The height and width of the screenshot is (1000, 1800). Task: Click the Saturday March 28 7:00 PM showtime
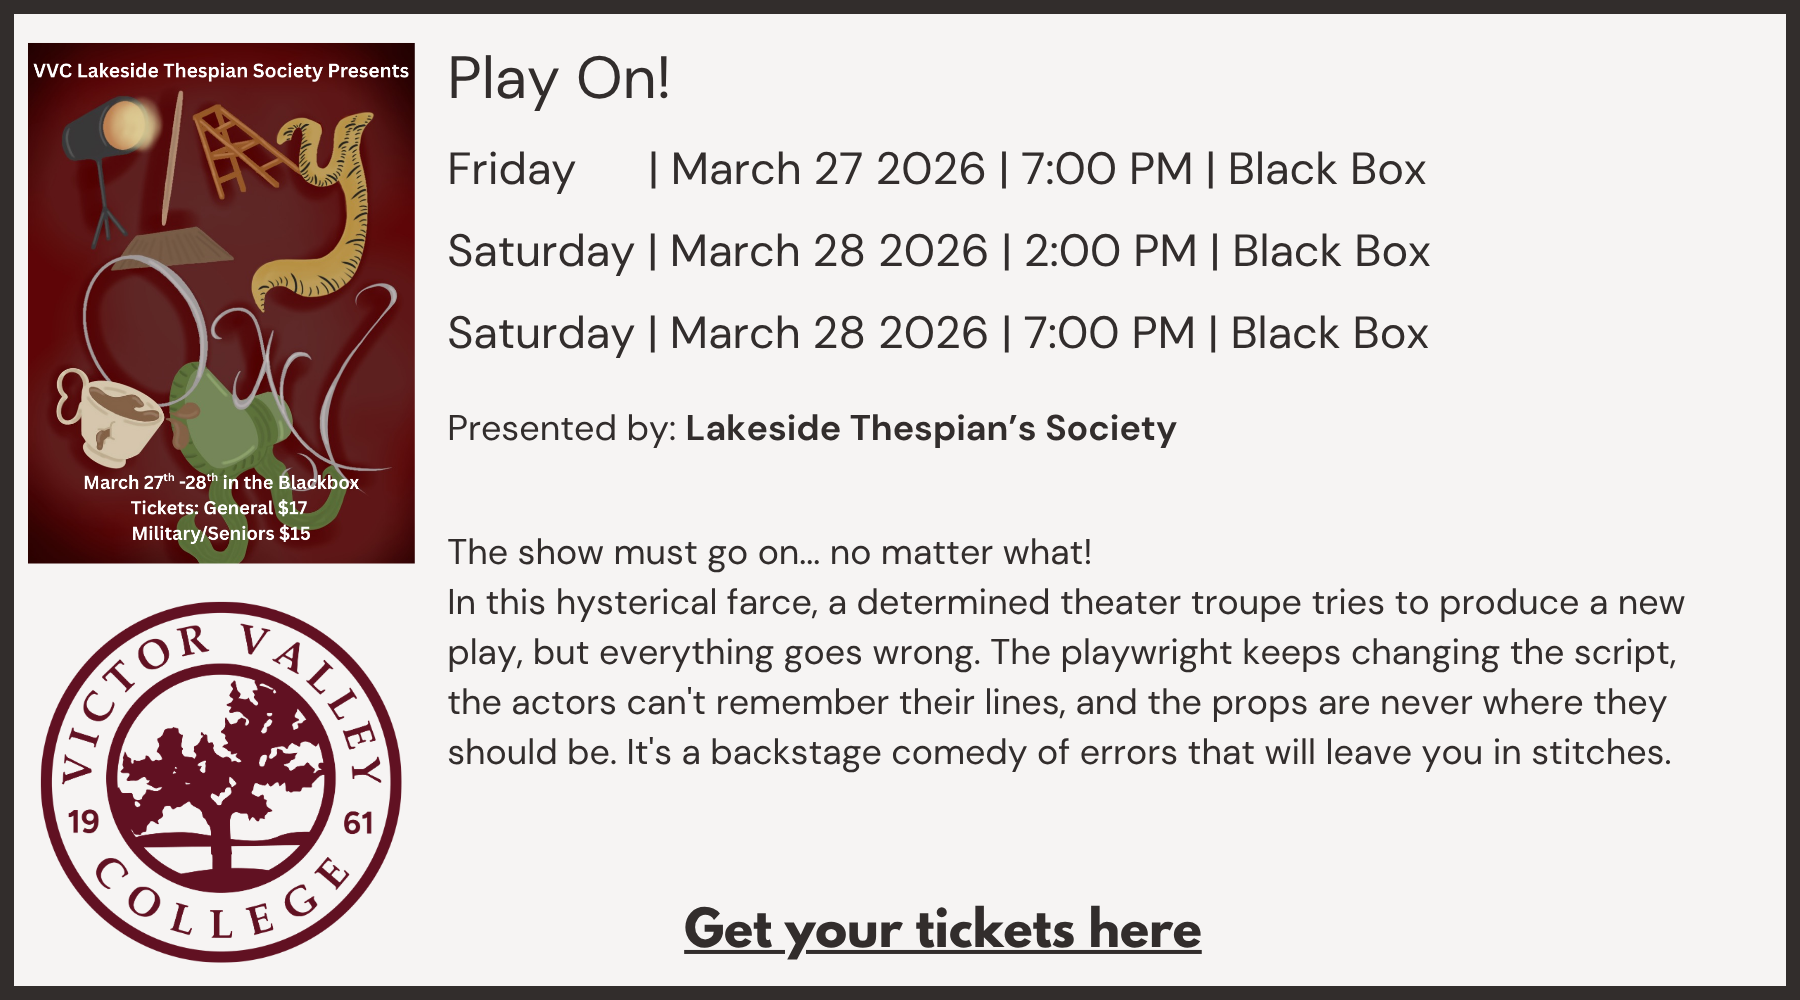click(x=937, y=333)
